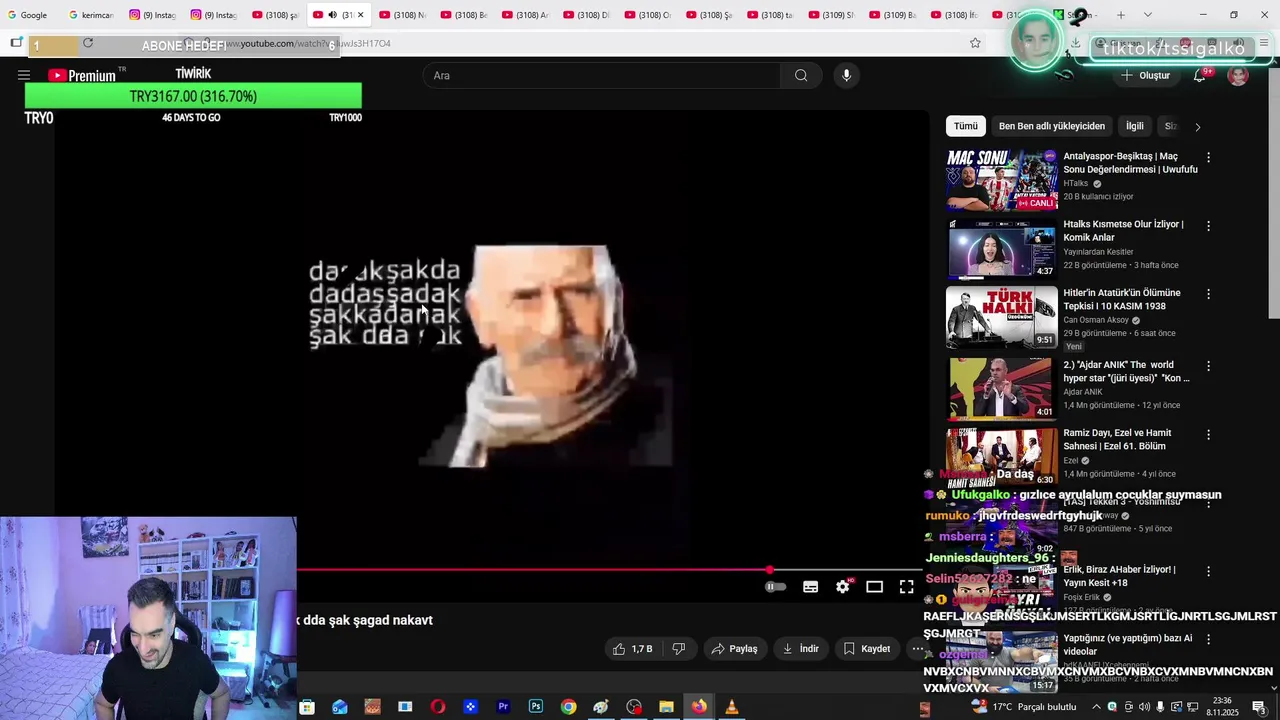
Task: Dislike the video
Action: [678, 649]
